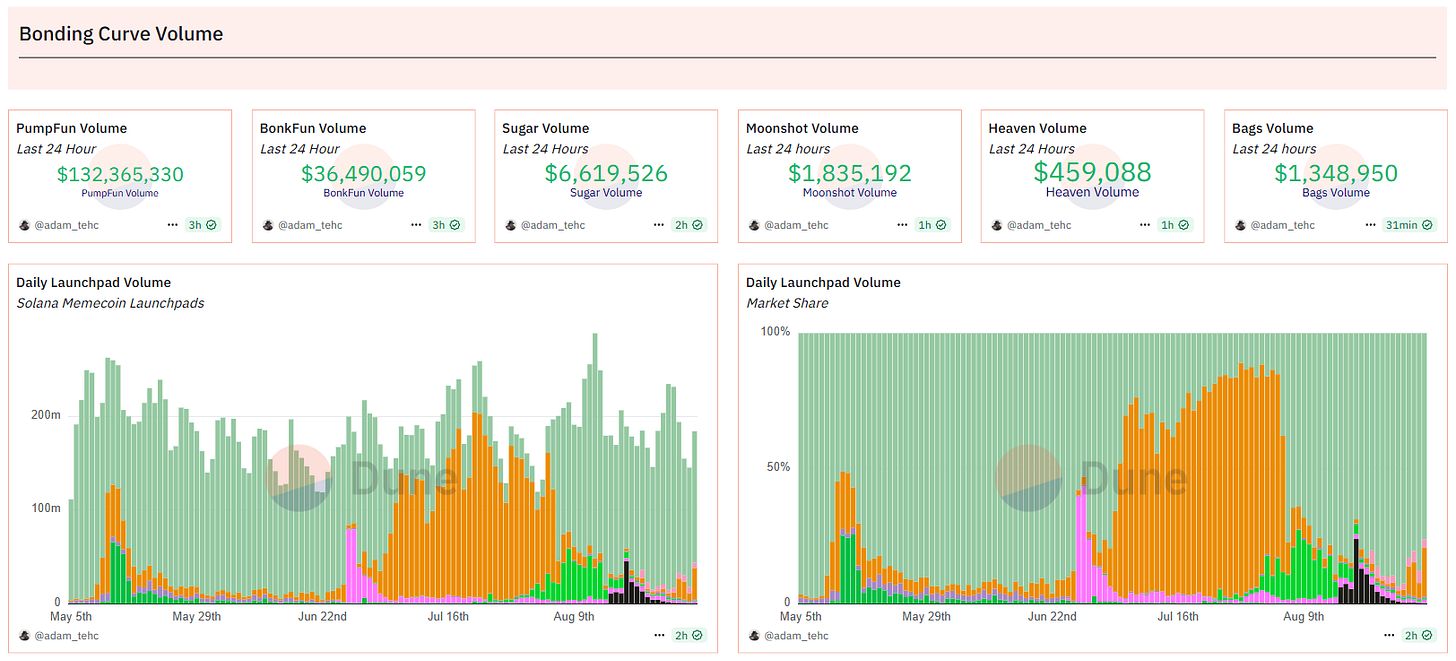Screen dimensions: 1456x661
Task: Click the author avatar in Bags Volume card
Action: click(x=1241, y=225)
